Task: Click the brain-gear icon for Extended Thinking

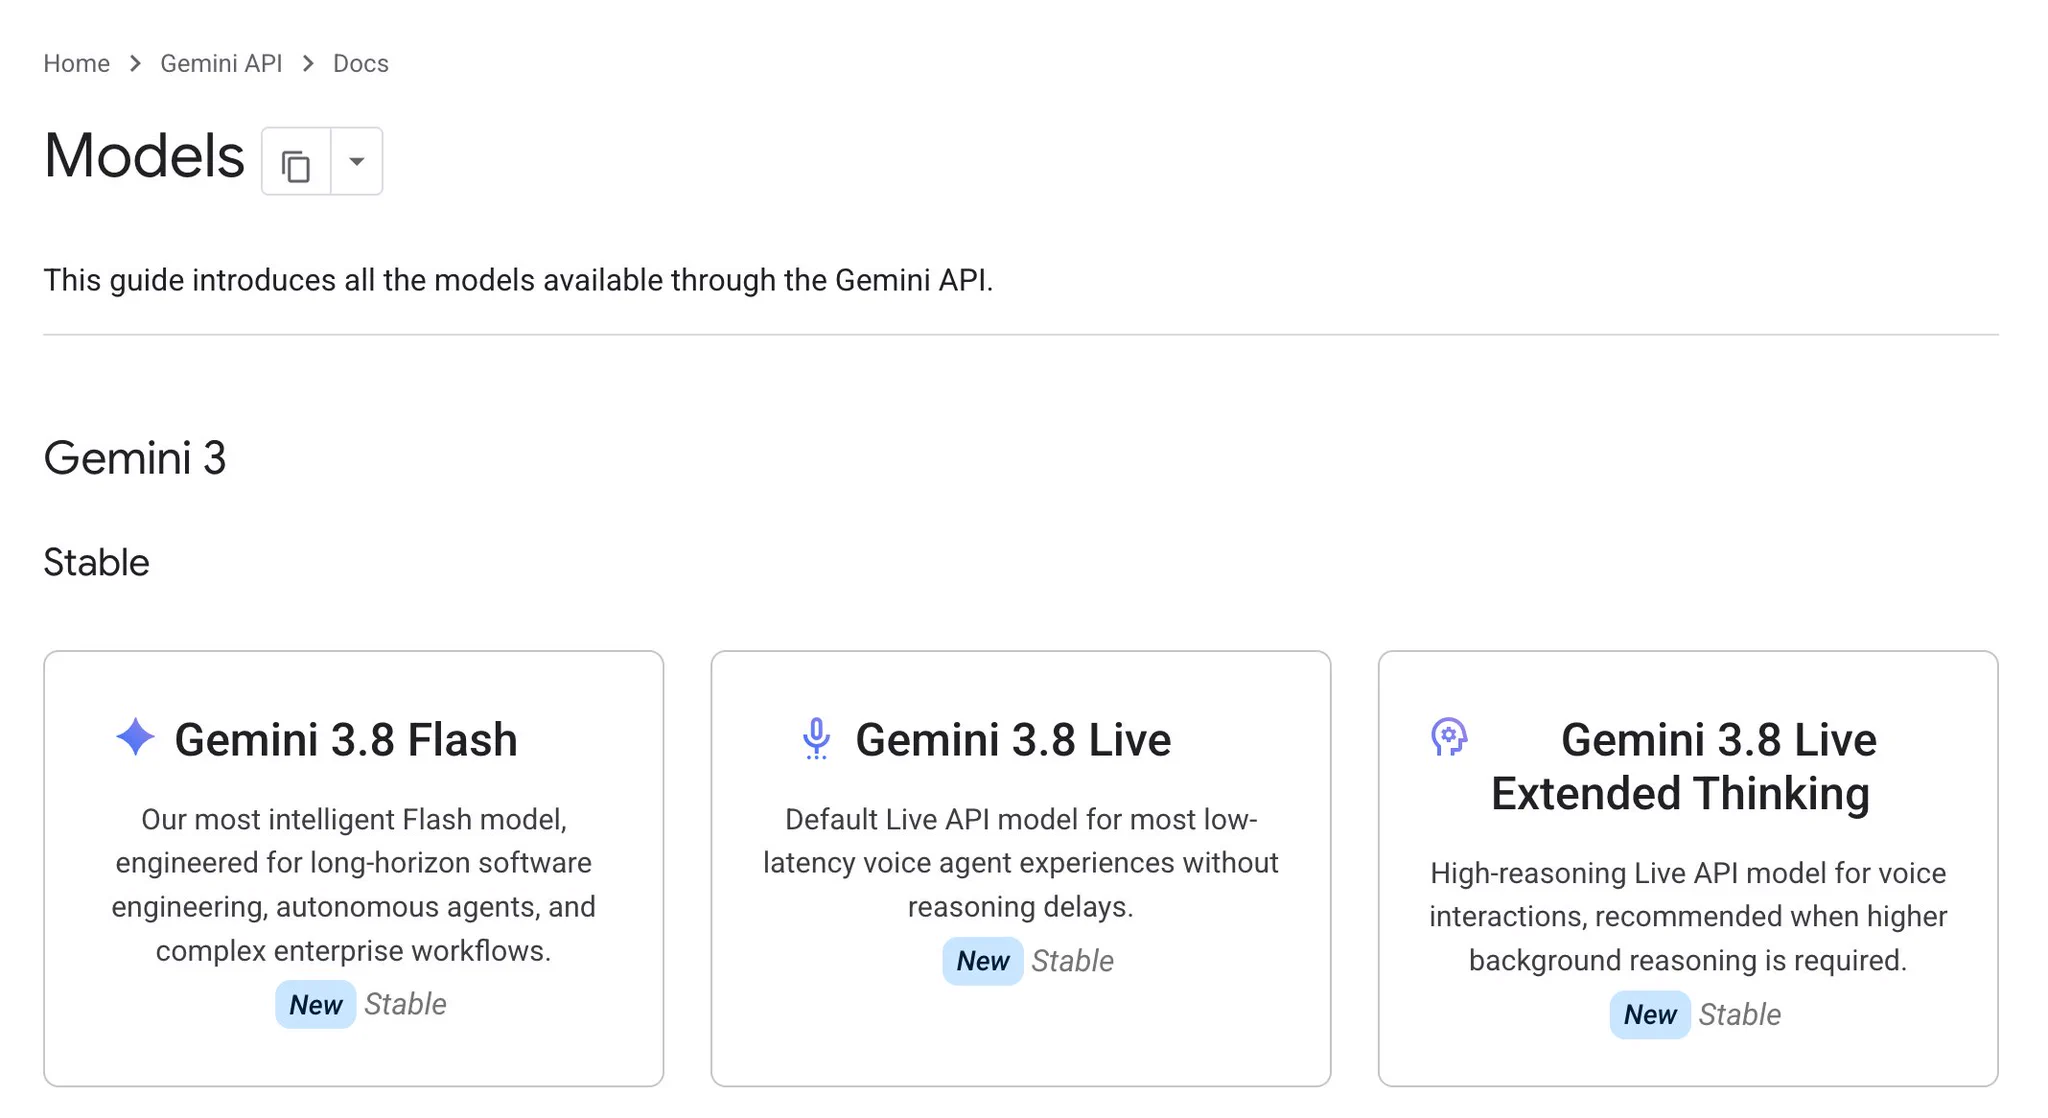Action: (x=1449, y=738)
